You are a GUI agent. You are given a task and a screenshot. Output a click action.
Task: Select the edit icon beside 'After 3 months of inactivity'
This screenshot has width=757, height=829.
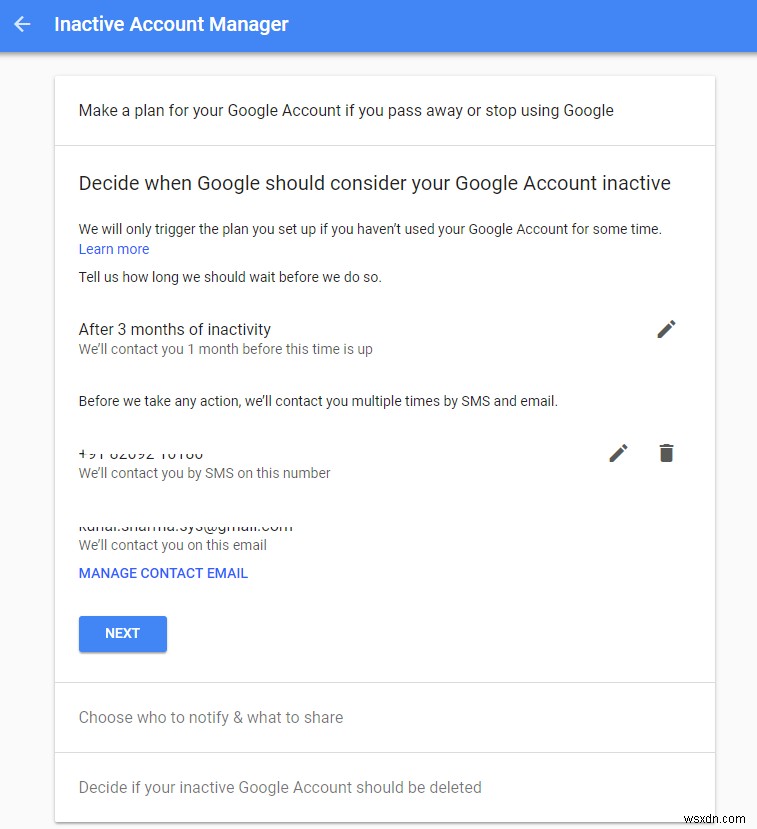[666, 329]
